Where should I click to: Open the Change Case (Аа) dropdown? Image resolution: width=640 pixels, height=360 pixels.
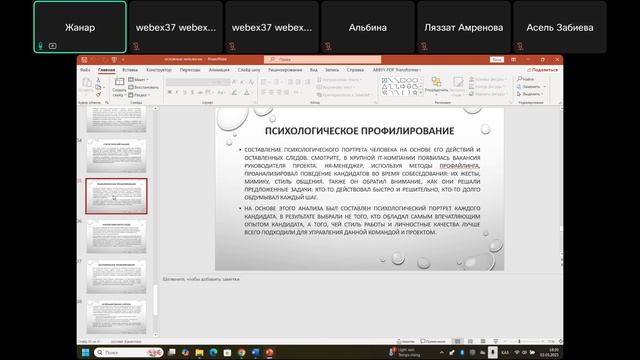coord(221,93)
